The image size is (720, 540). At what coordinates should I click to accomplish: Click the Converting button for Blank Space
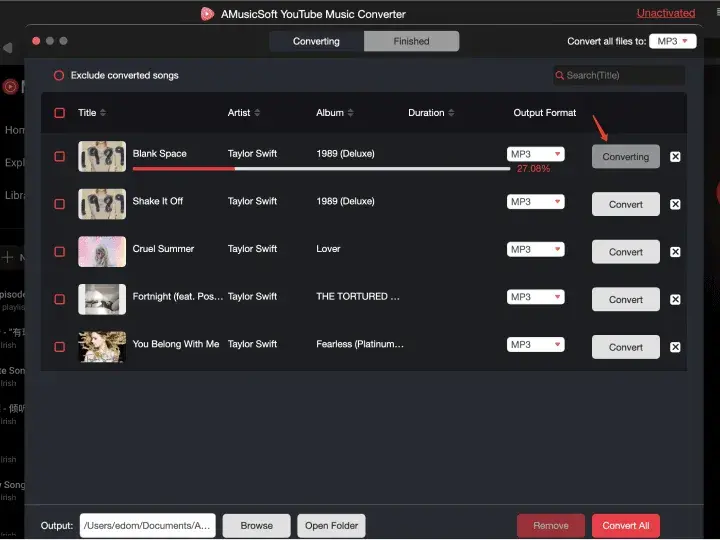tap(625, 157)
